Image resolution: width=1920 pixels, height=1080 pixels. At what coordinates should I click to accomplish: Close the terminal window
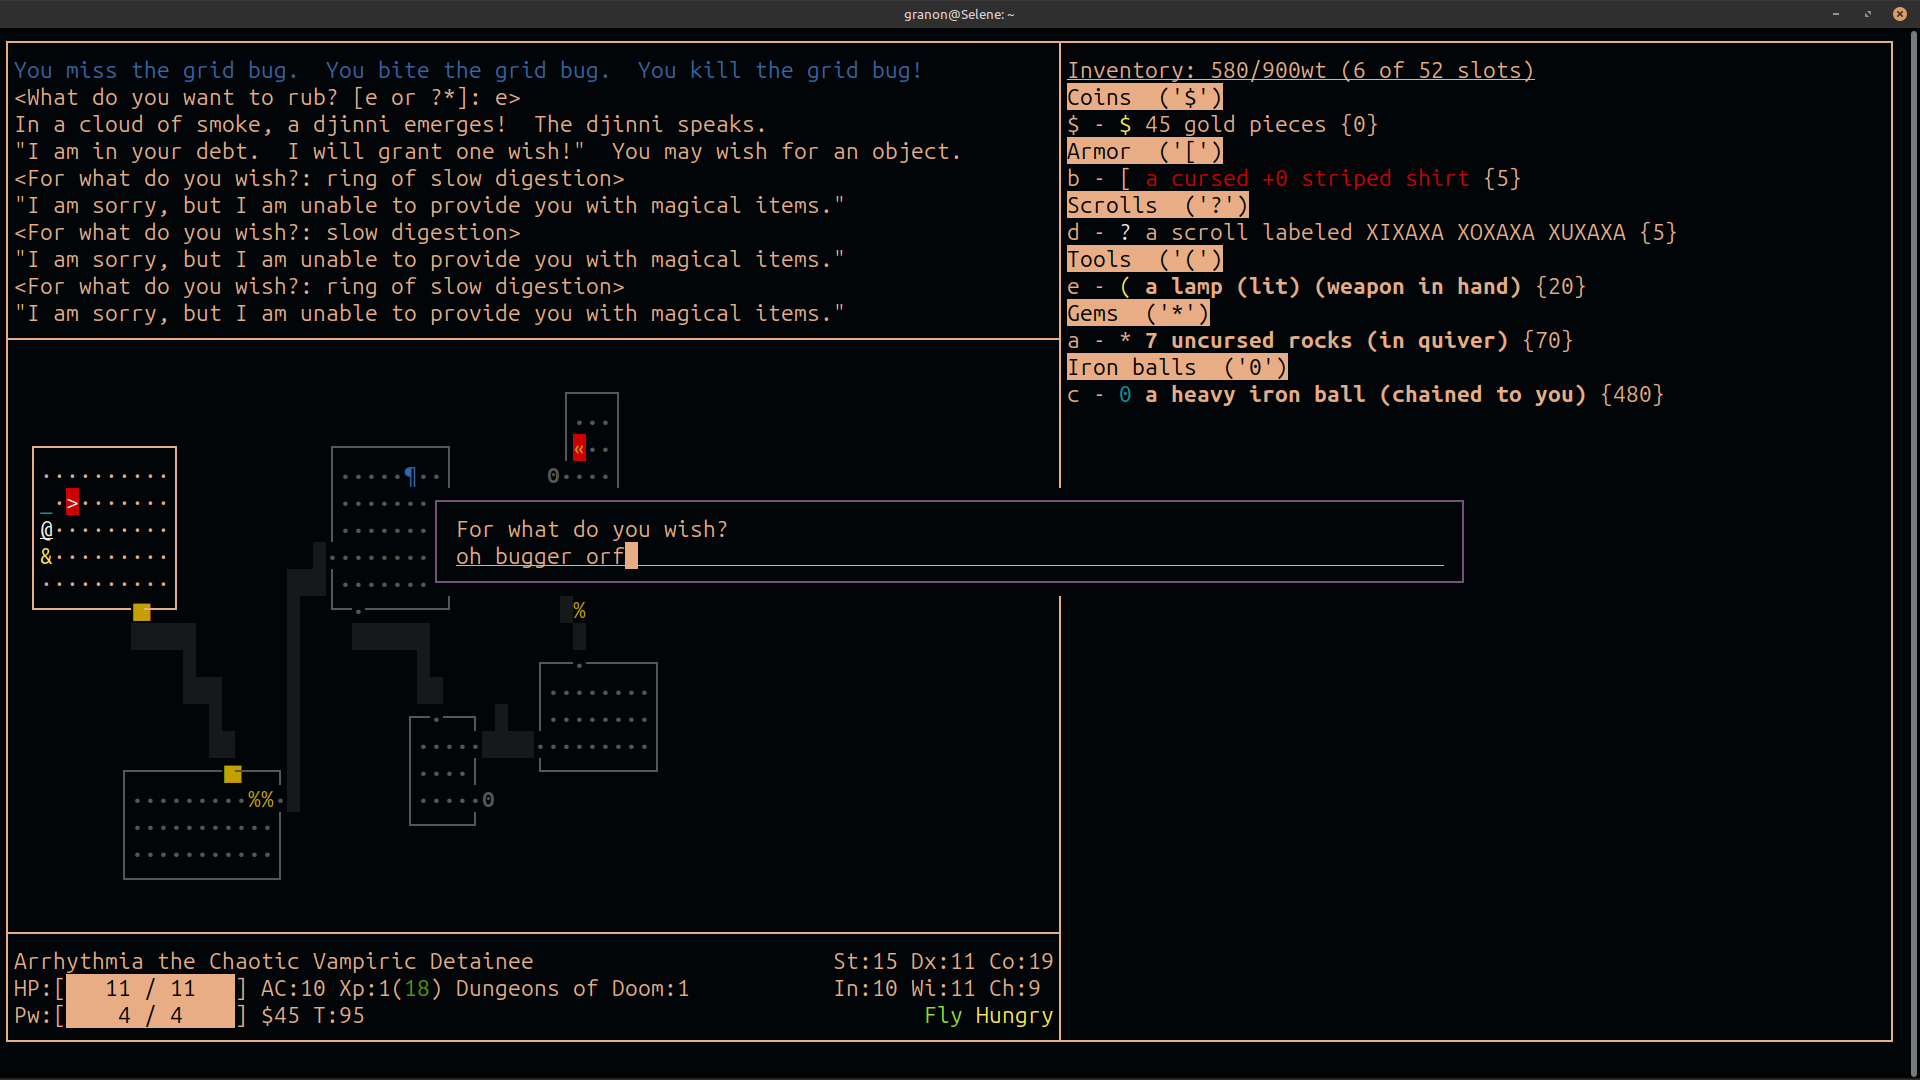pyautogui.click(x=1899, y=14)
